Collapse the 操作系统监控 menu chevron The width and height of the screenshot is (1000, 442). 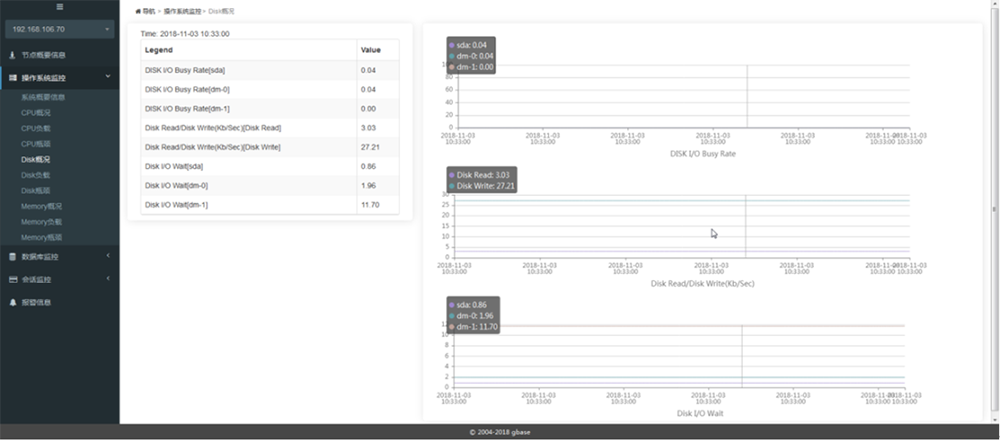pos(108,77)
